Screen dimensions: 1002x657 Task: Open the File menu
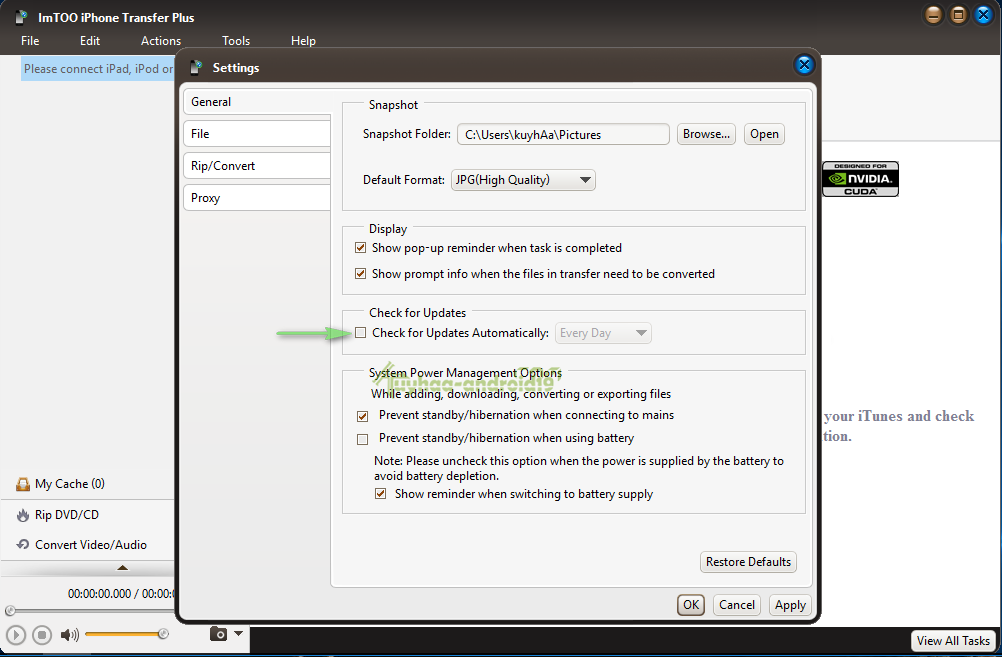(30, 40)
